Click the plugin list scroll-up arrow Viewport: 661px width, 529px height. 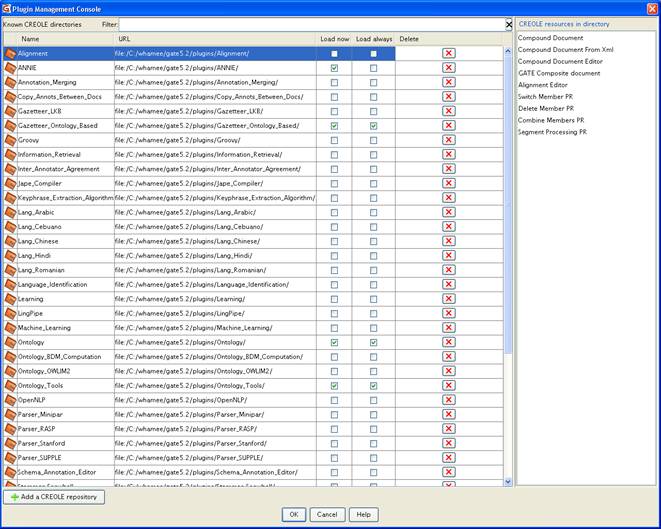[508, 51]
